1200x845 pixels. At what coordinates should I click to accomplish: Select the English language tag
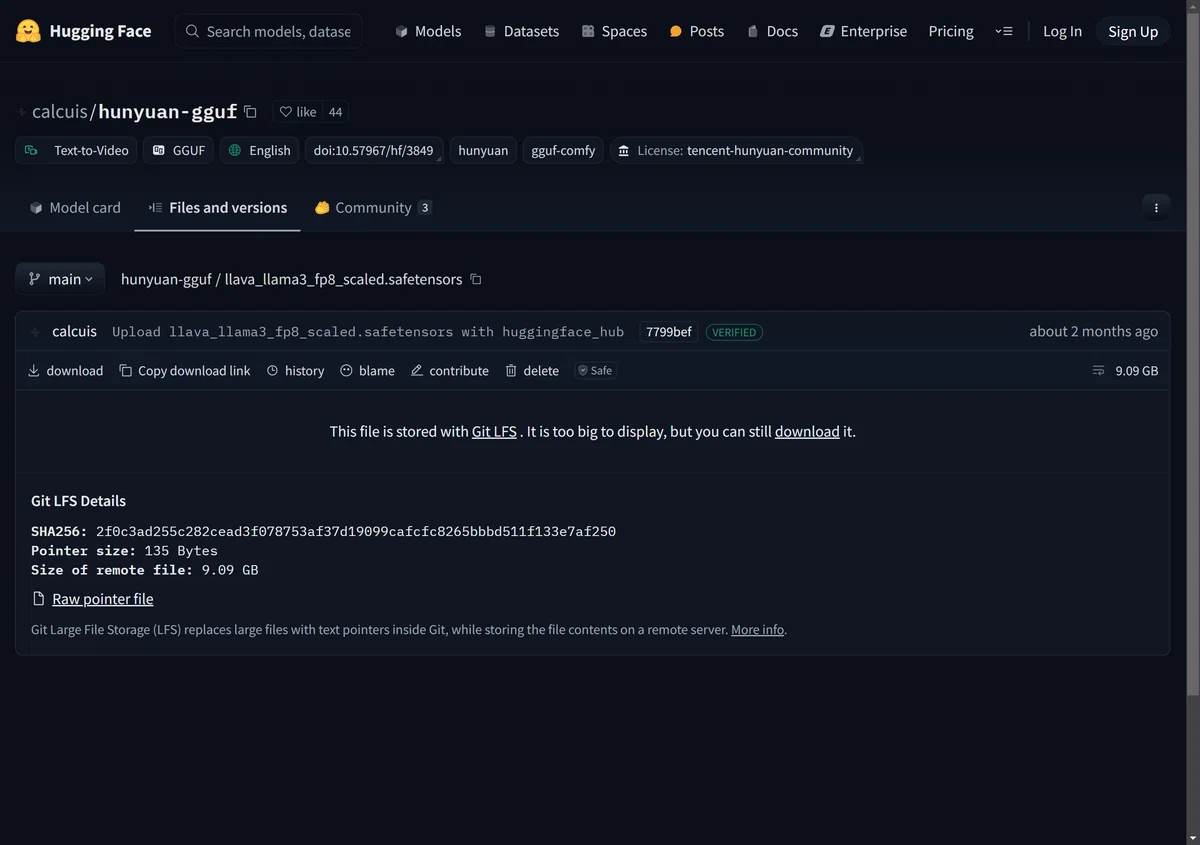(x=259, y=150)
